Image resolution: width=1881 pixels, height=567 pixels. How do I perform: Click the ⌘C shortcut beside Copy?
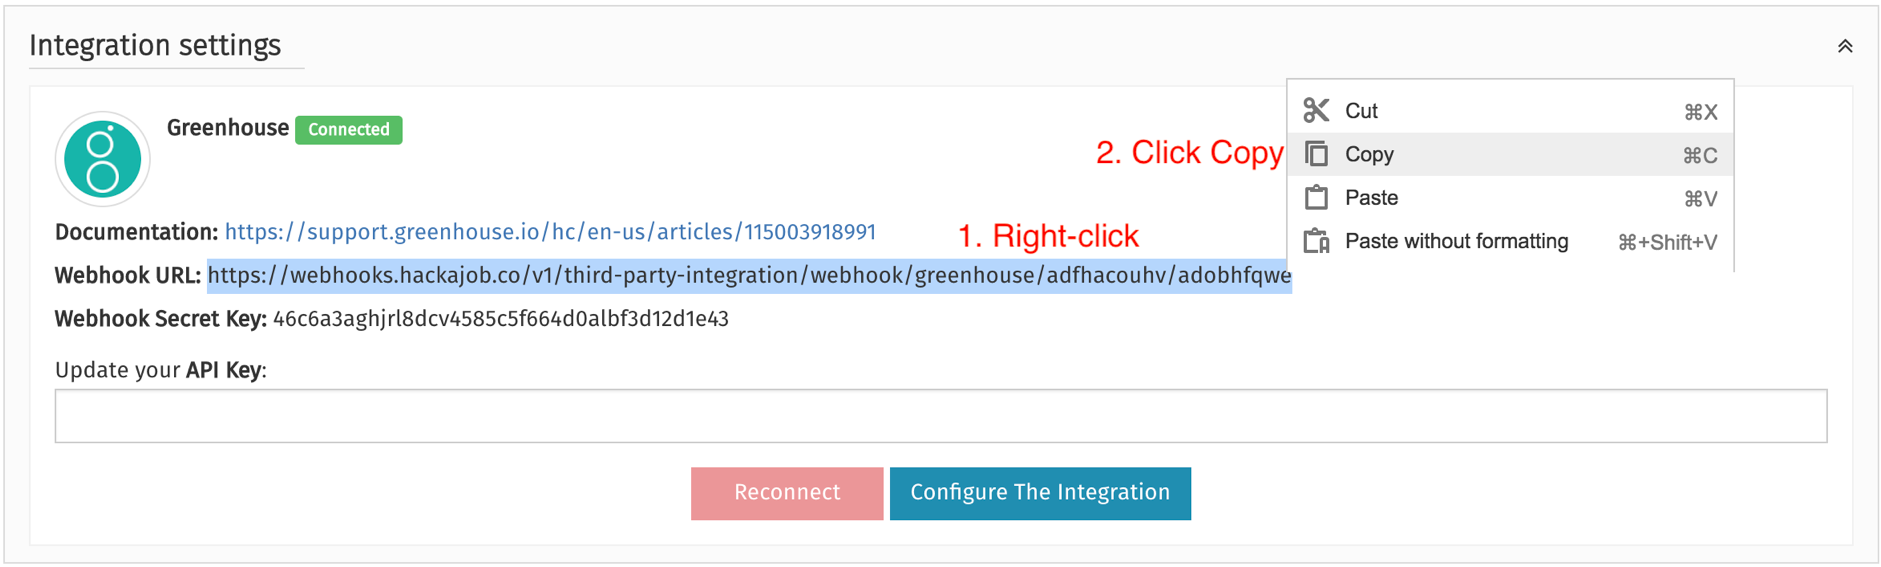(x=1700, y=155)
